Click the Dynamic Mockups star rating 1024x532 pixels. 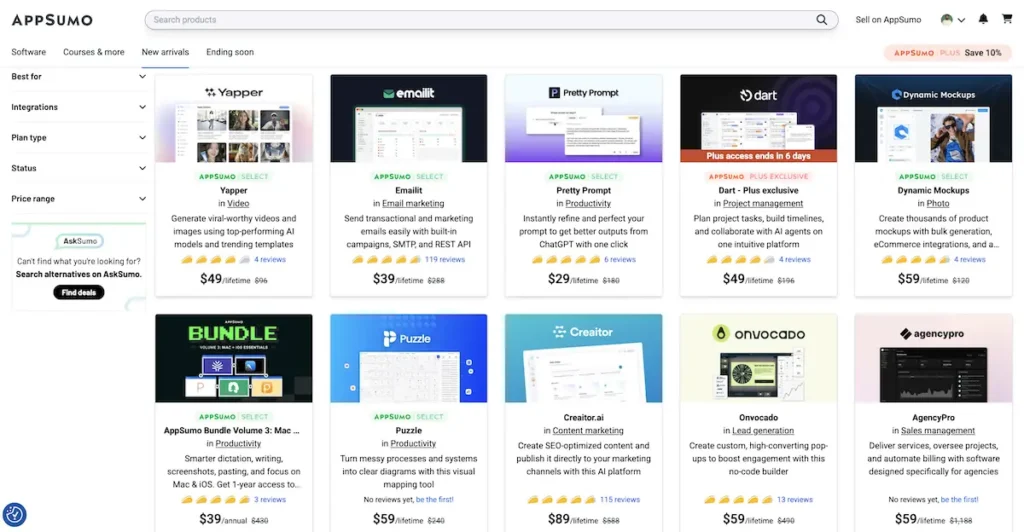pos(916,260)
